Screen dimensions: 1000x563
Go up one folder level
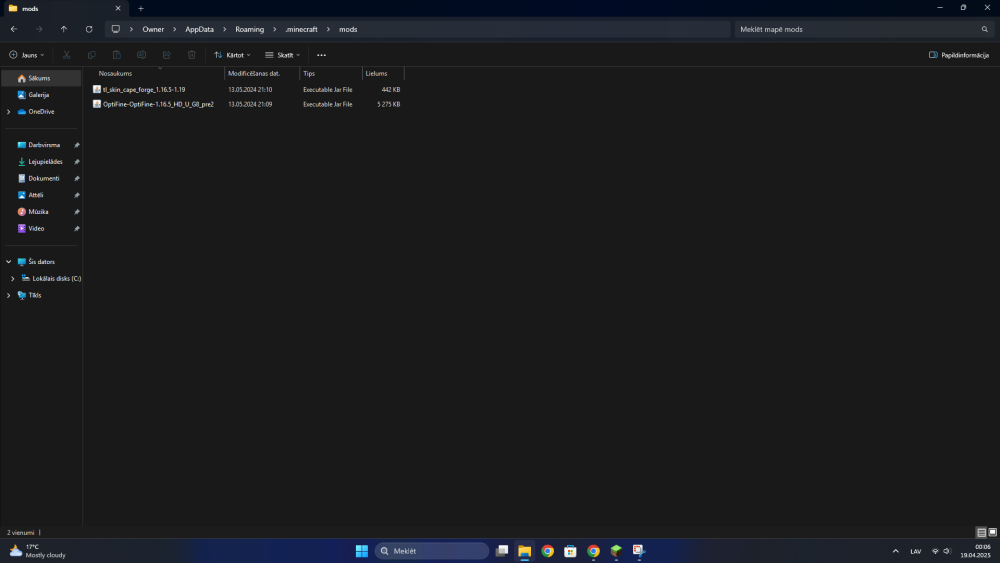click(x=64, y=29)
